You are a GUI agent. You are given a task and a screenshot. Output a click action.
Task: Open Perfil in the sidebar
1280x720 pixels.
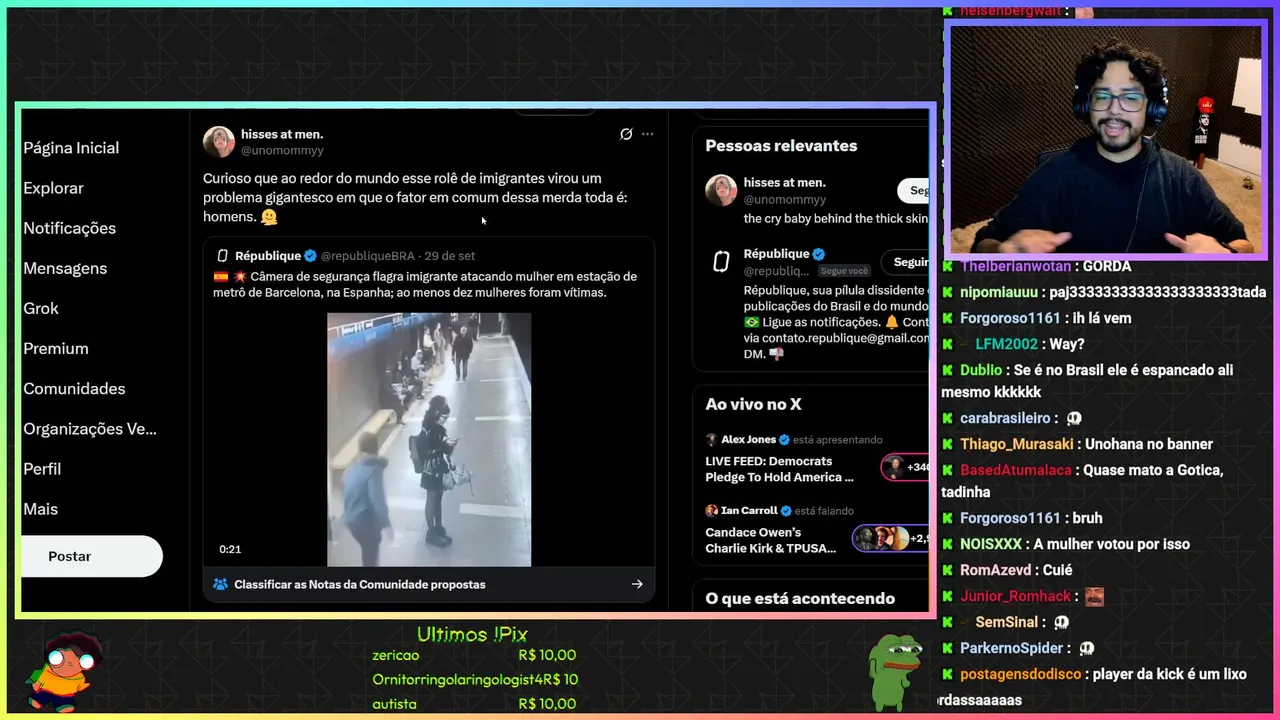(42, 468)
